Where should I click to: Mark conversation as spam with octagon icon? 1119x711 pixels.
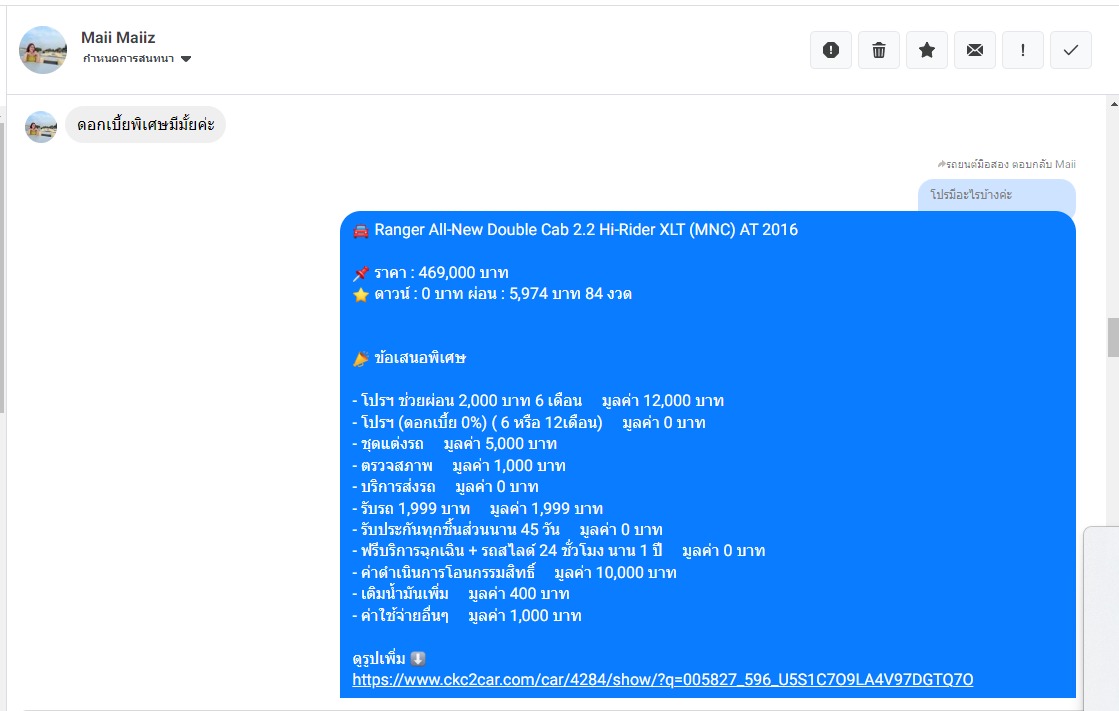click(831, 50)
